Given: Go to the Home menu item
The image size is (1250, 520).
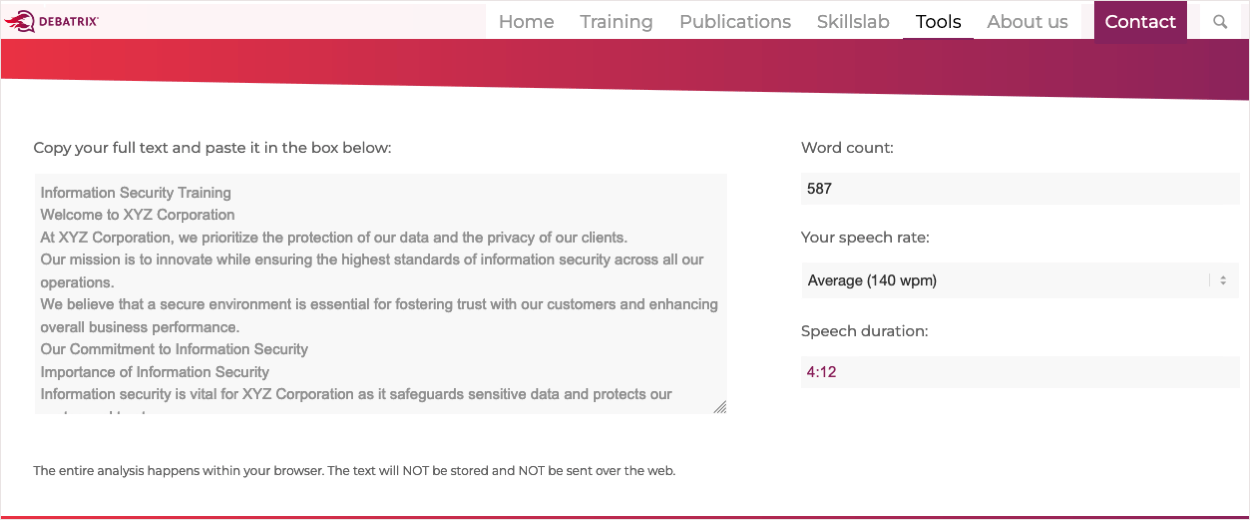Looking at the screenshot, I should click(x=526, y=21).
